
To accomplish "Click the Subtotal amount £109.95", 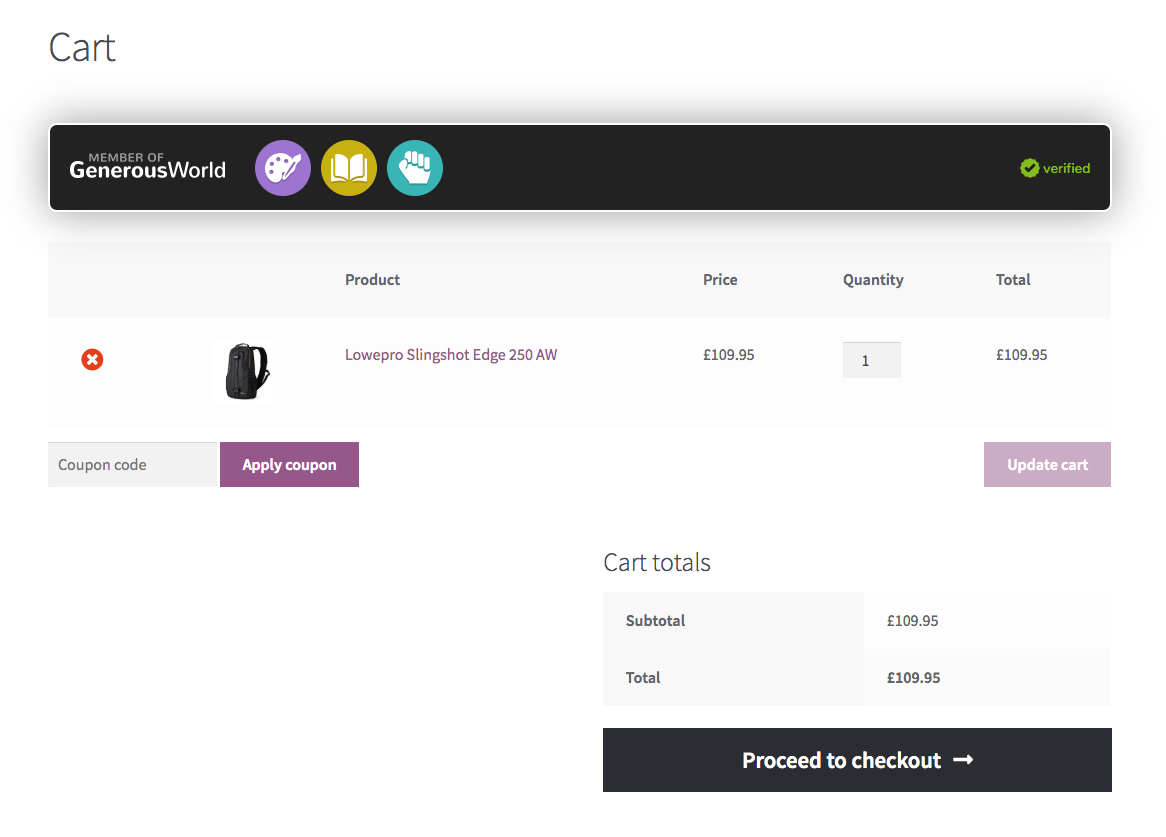I will coord(912,621).
